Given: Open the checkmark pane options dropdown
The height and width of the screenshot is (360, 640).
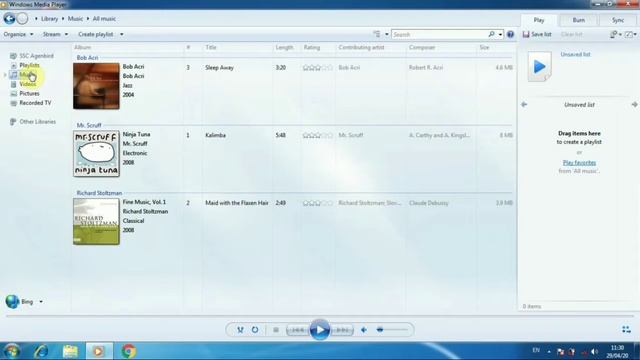Looking at the screenshot, I should (x=631, y=34).
